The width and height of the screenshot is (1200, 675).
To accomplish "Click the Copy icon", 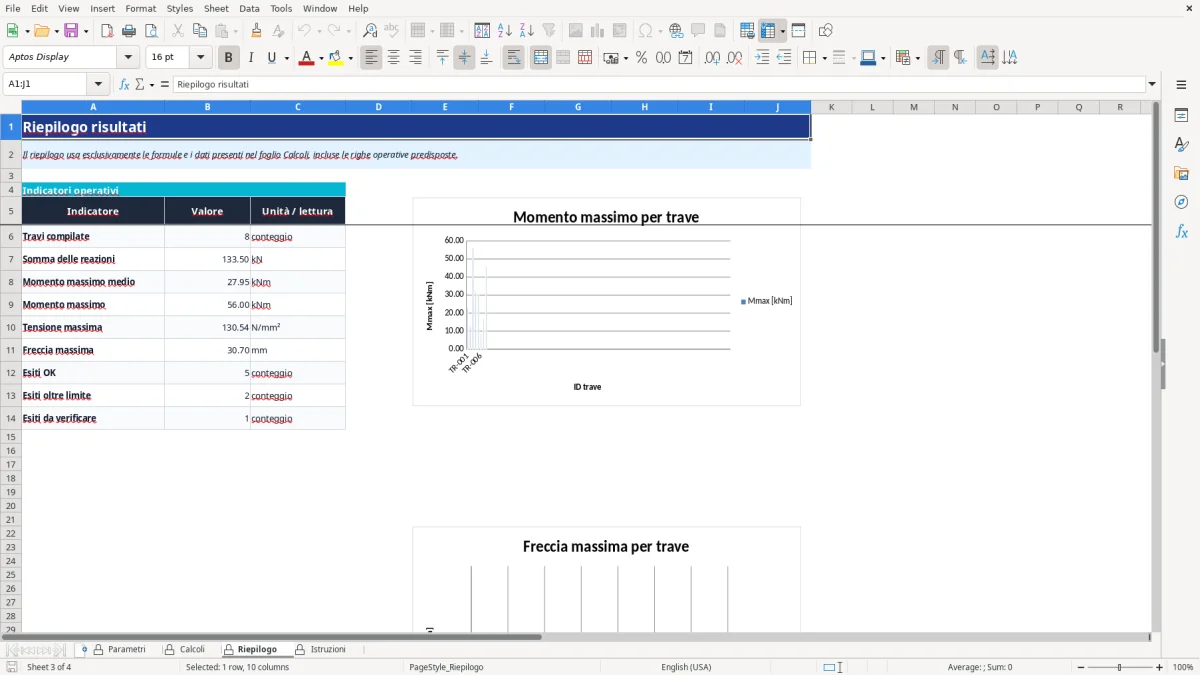I will (199, 31).
